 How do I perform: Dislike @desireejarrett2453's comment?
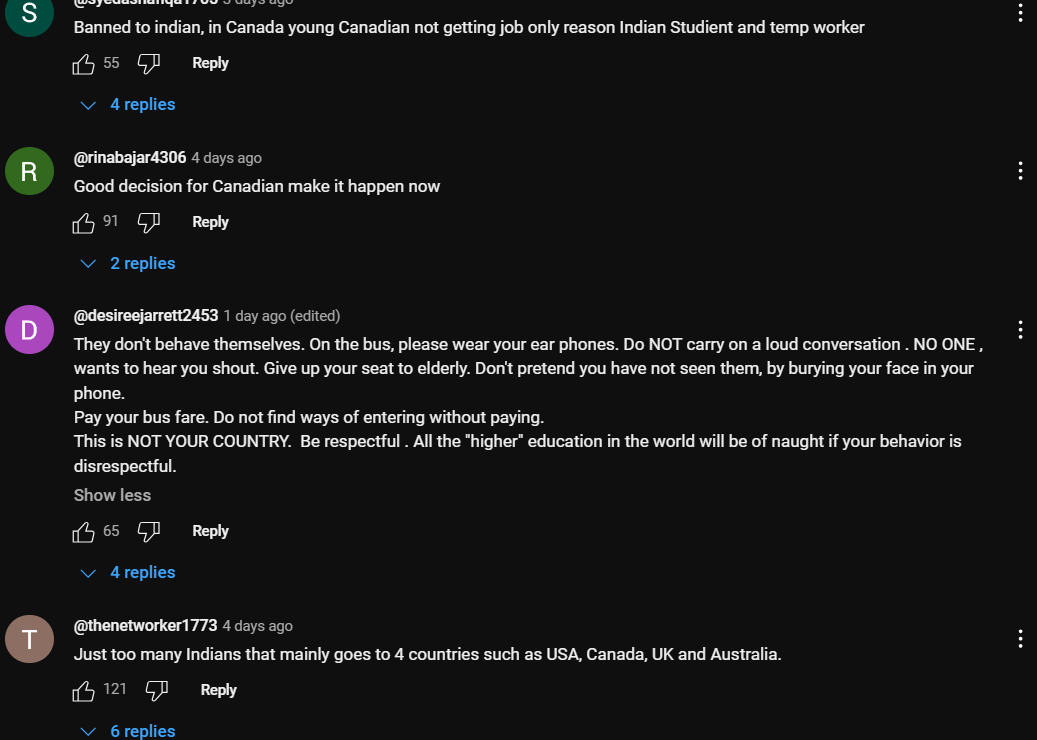click(x=148, y=532)
